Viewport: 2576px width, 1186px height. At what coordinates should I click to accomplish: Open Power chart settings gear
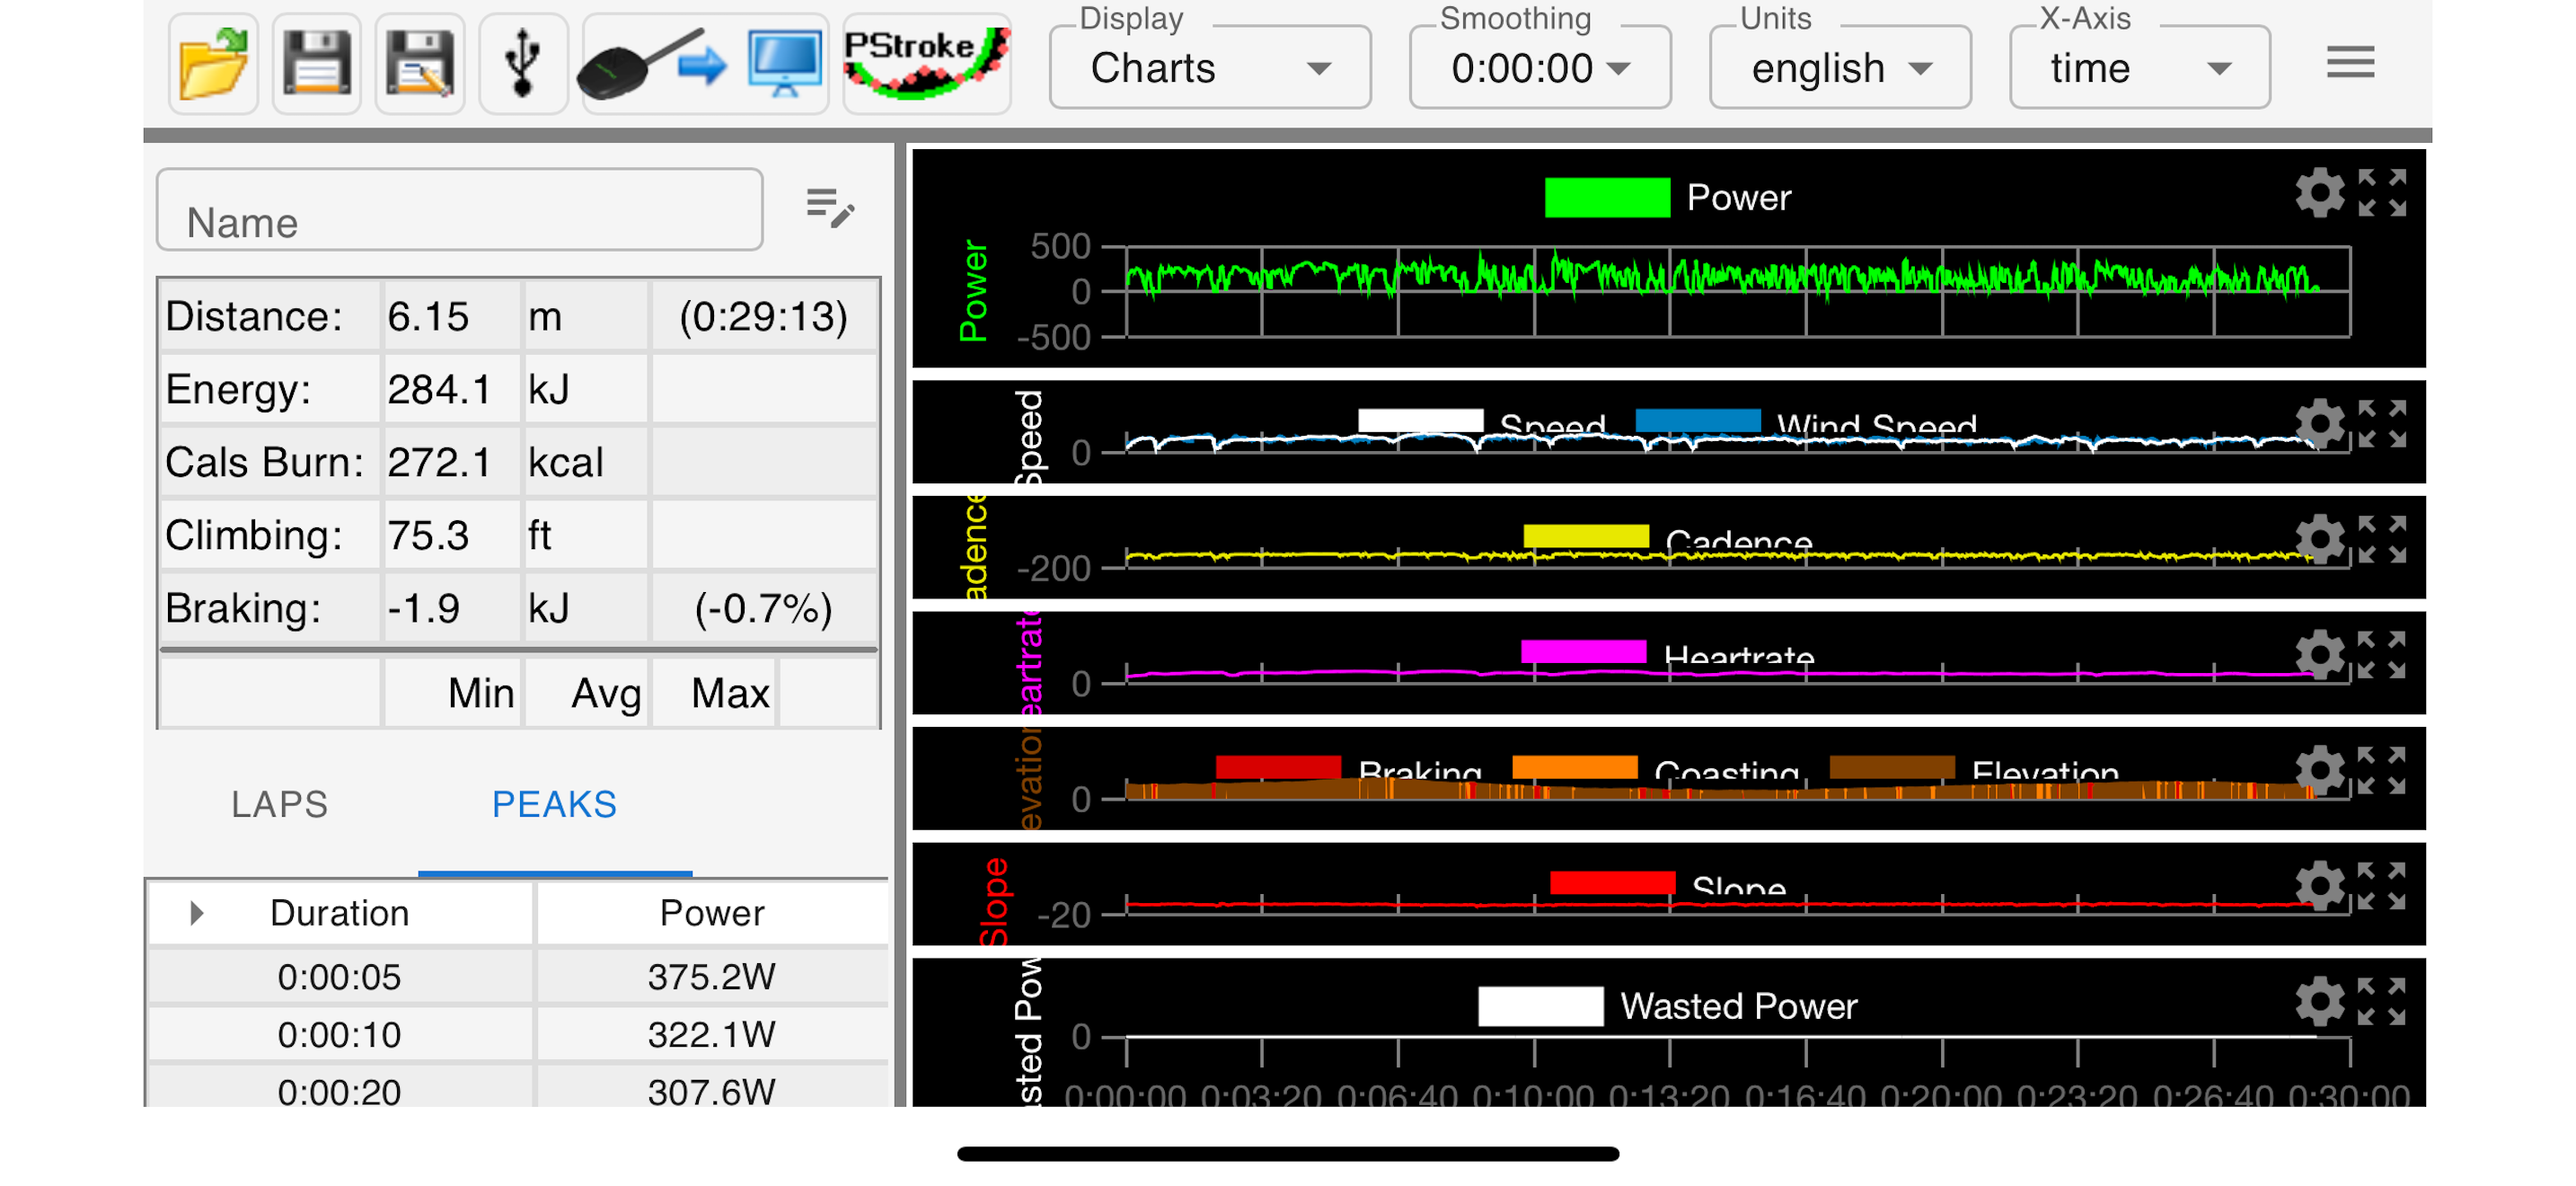pyautogui.click(x=2319, y=193)
